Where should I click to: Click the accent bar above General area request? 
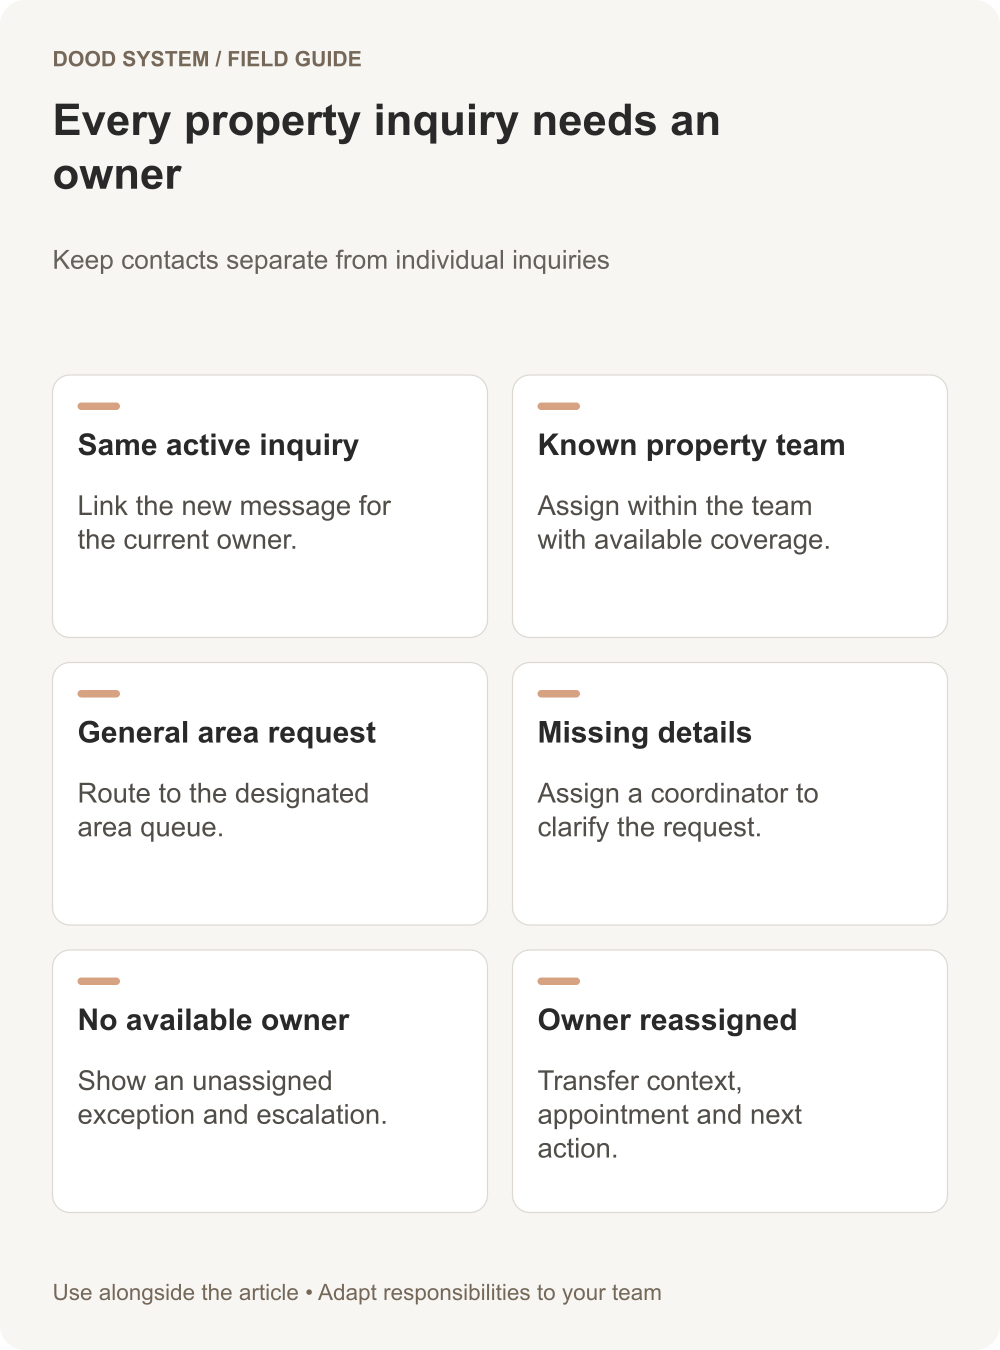[x=99, y=693]
